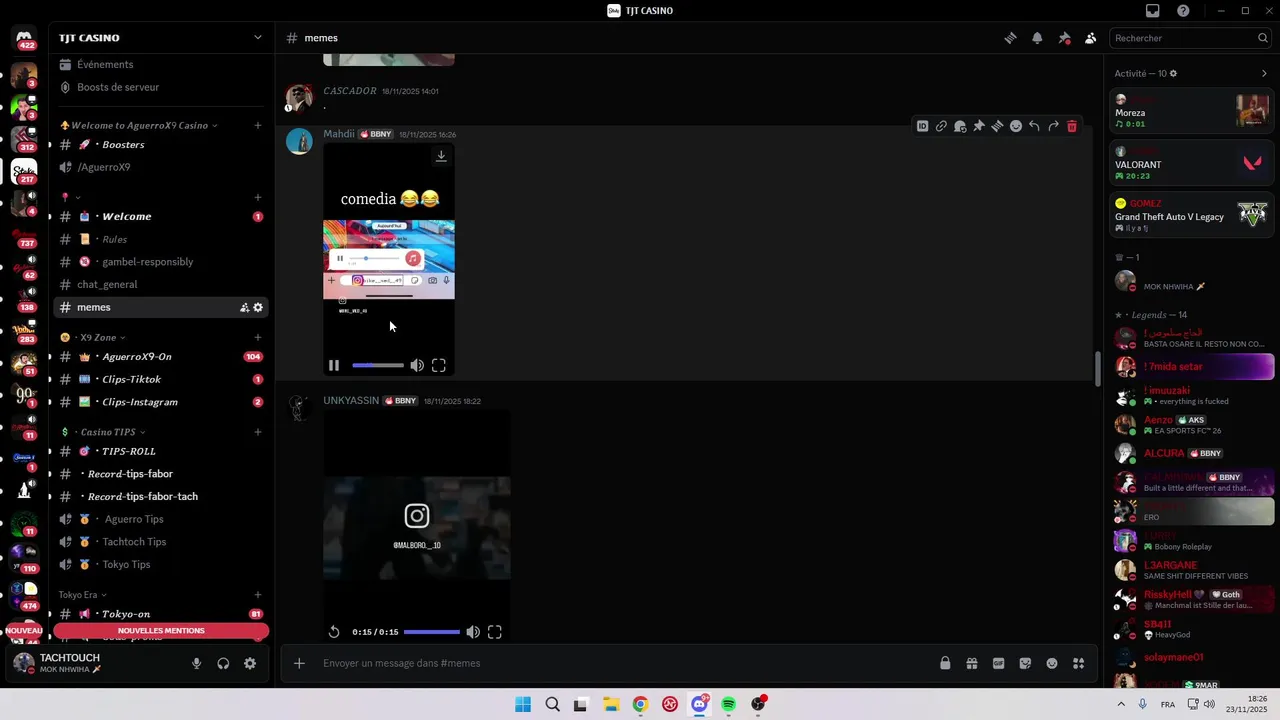Open the emoji picker in message bar
The width and height of the screenshot is (1280, 720).
(x=1052, y=663)
